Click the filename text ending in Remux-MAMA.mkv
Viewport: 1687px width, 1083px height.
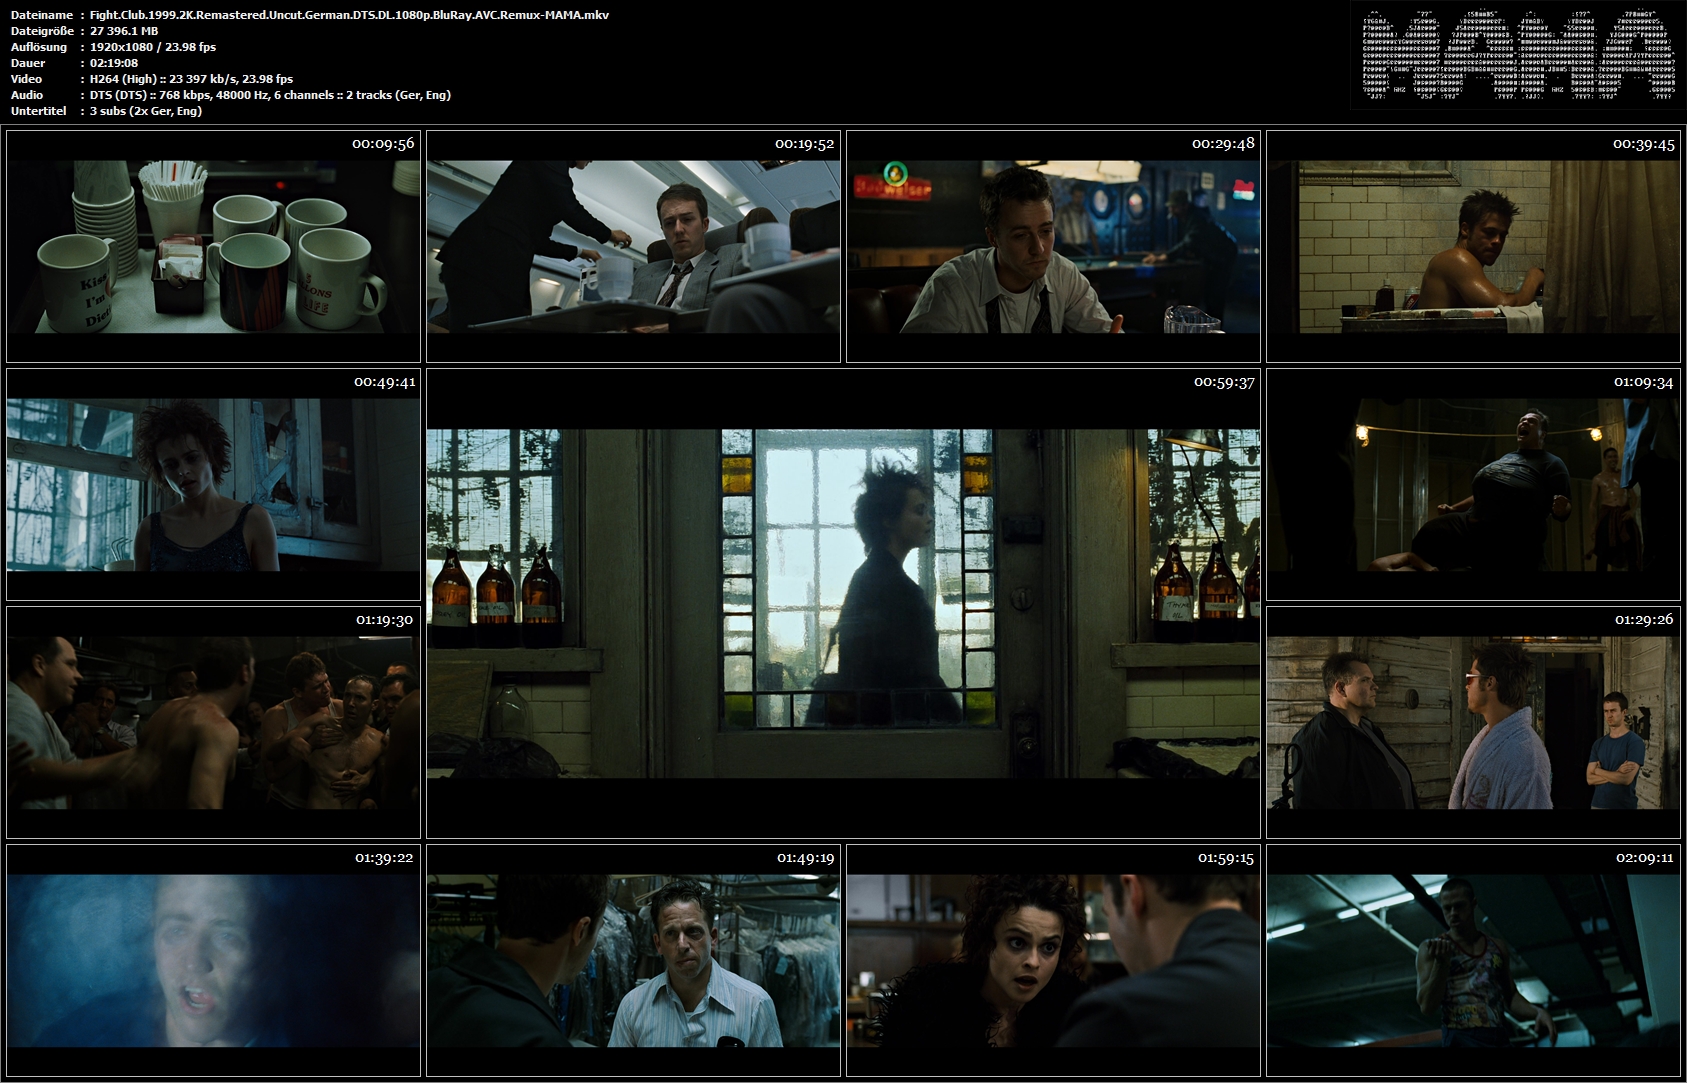tap(349, 15)
